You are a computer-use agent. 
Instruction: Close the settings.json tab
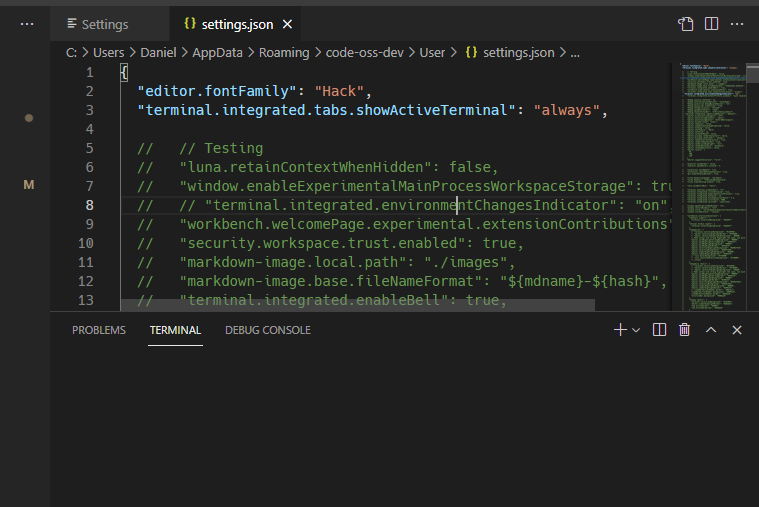(288, 24)
